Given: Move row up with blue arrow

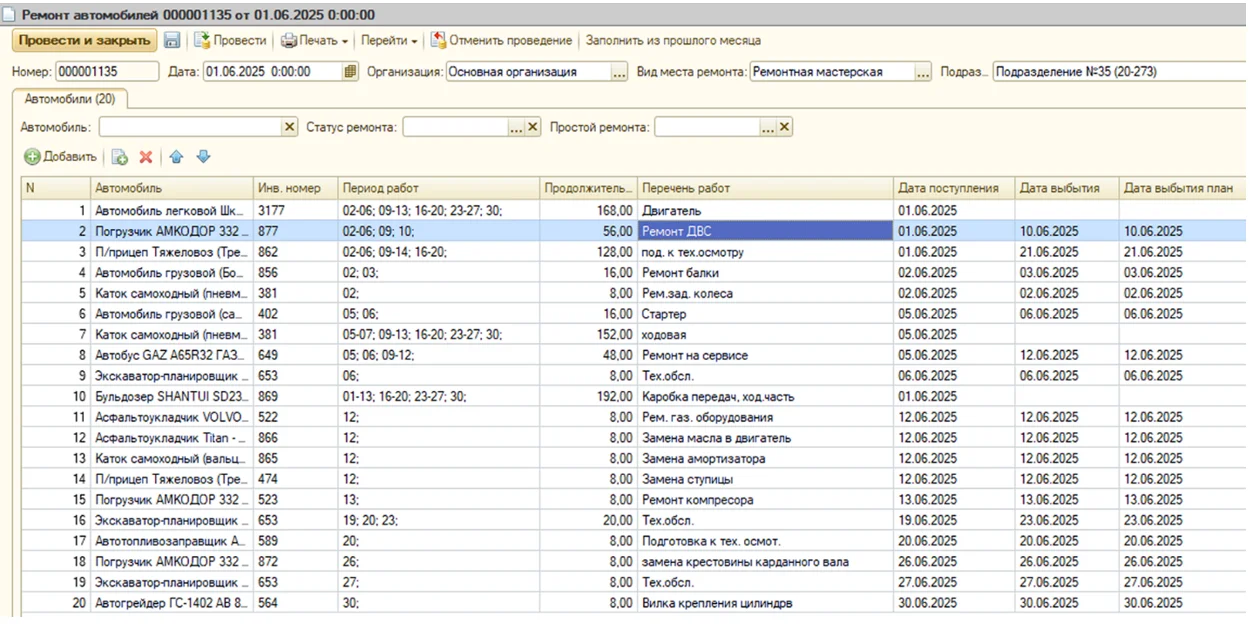Looking at the screenshot, I should pos(176,157).
